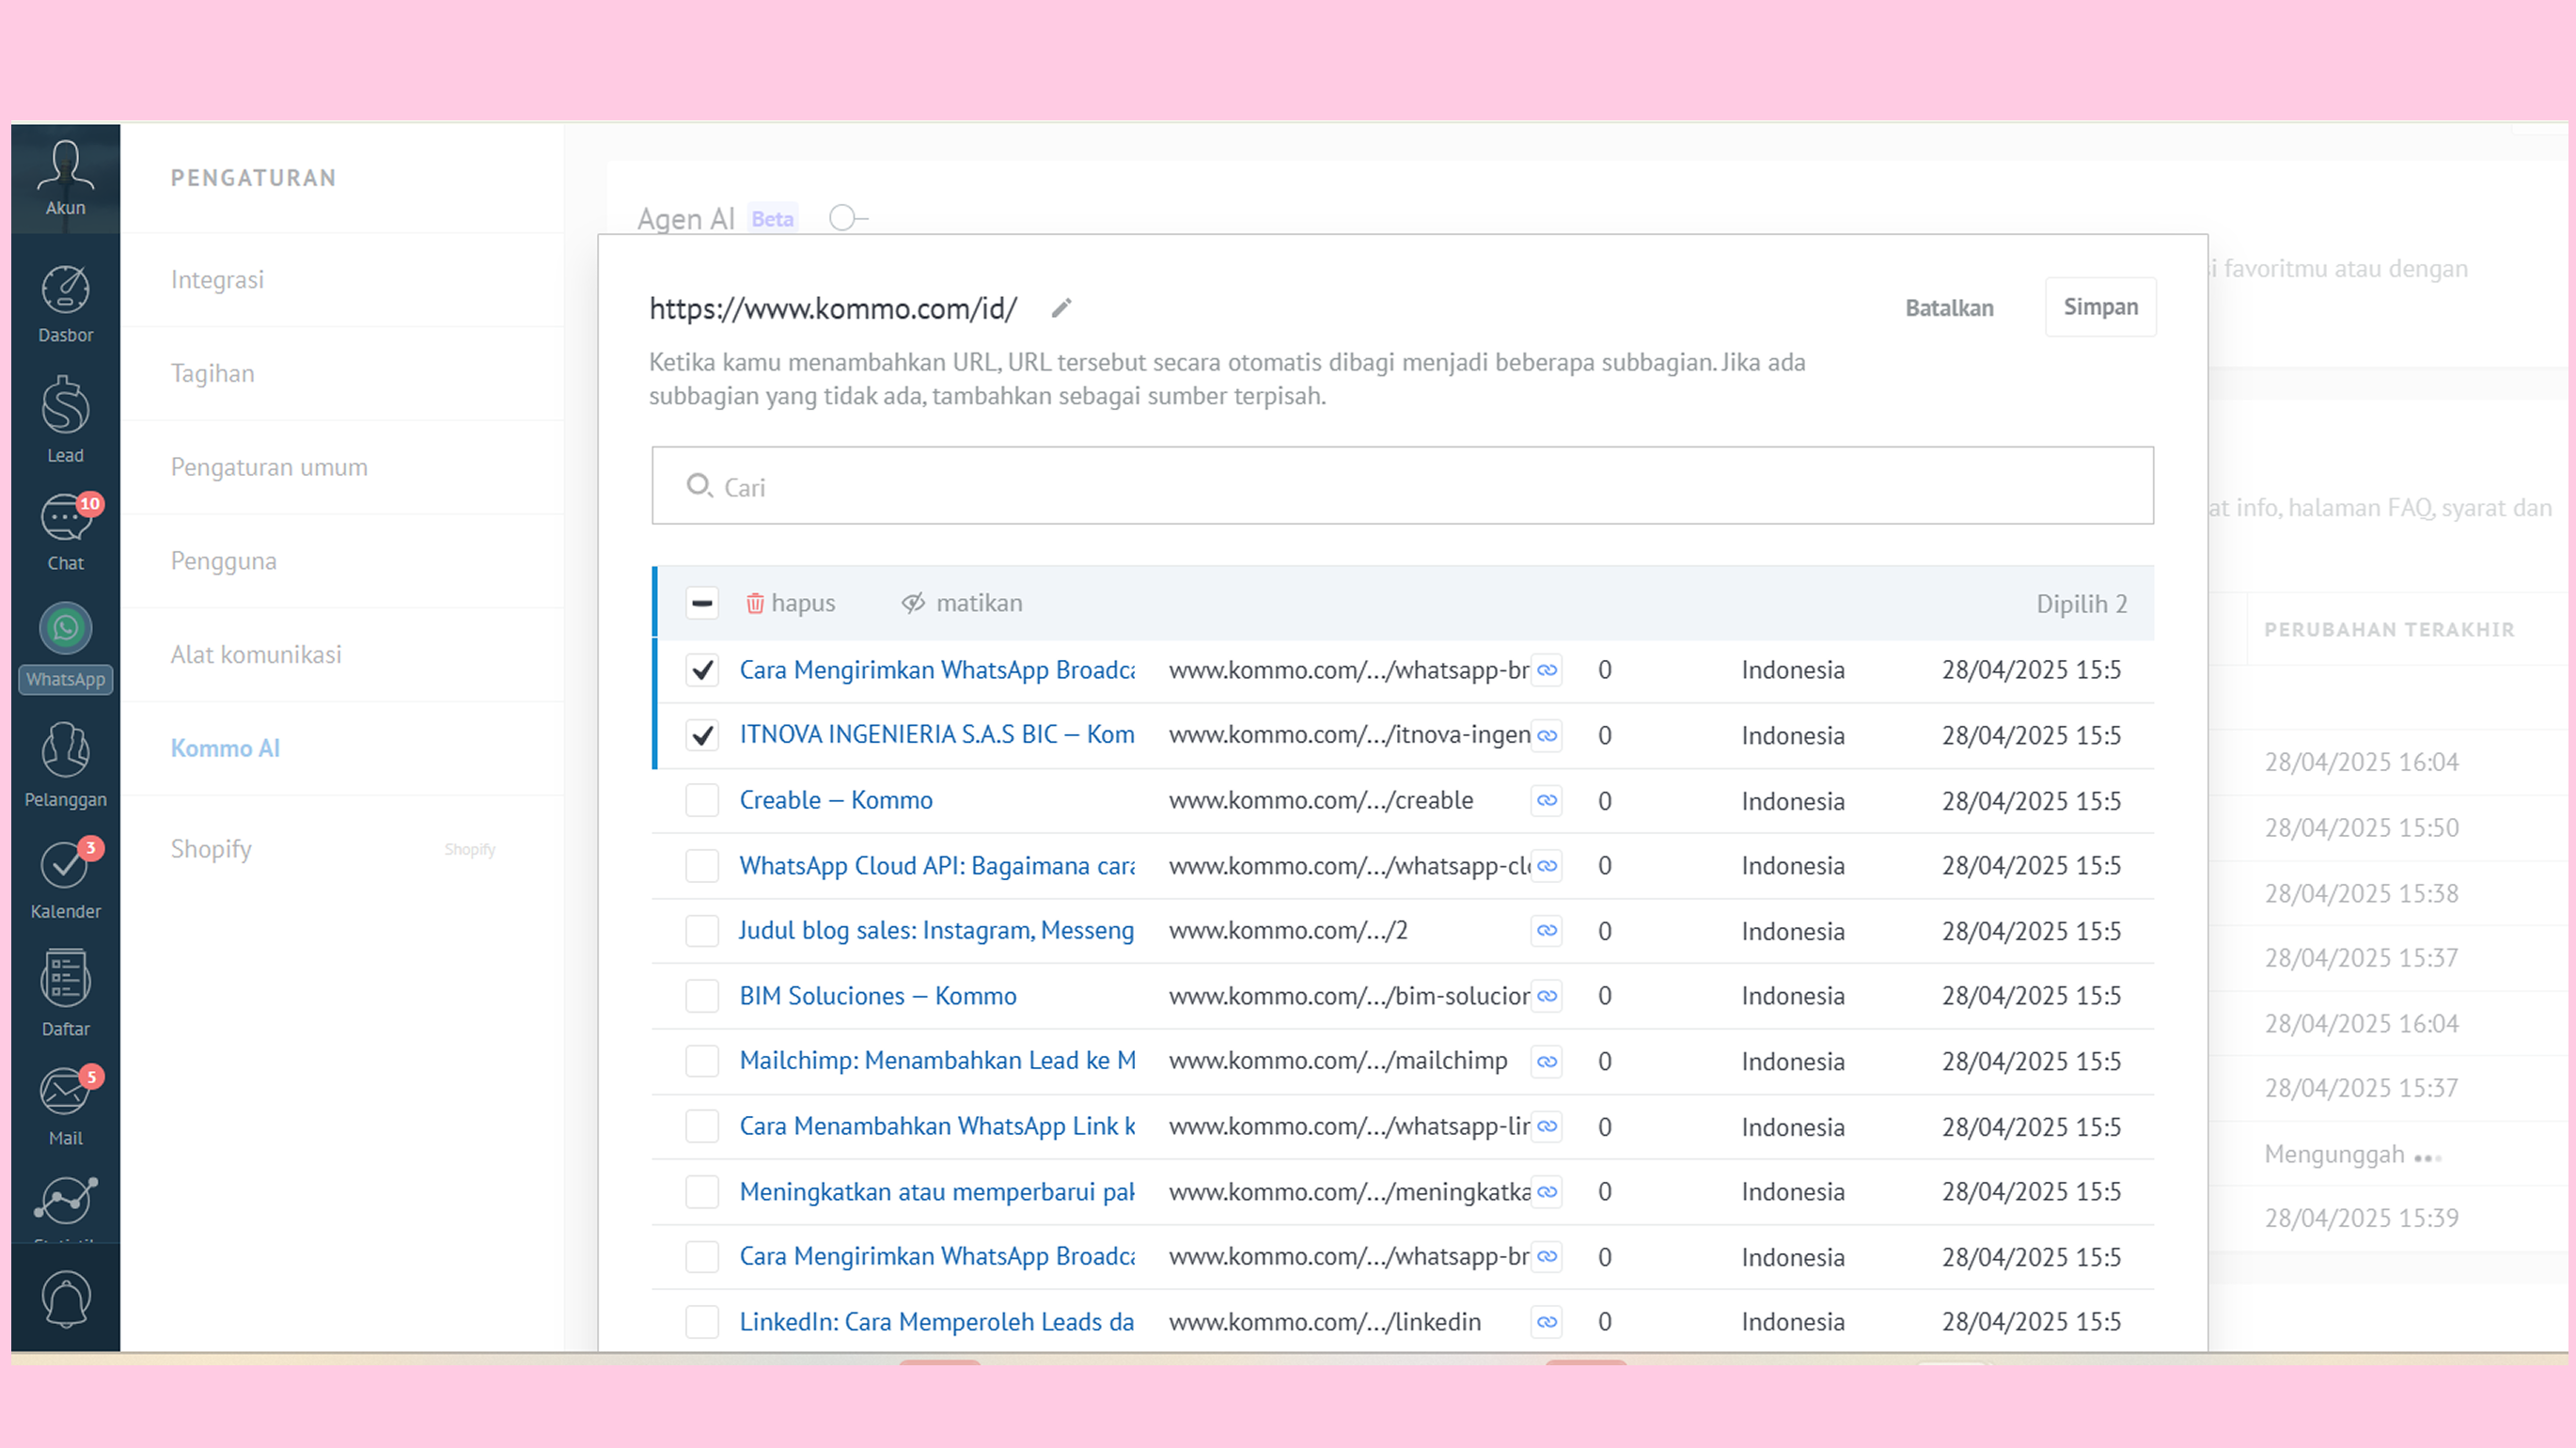Click the Batalkan button

tap(1949, 308)
